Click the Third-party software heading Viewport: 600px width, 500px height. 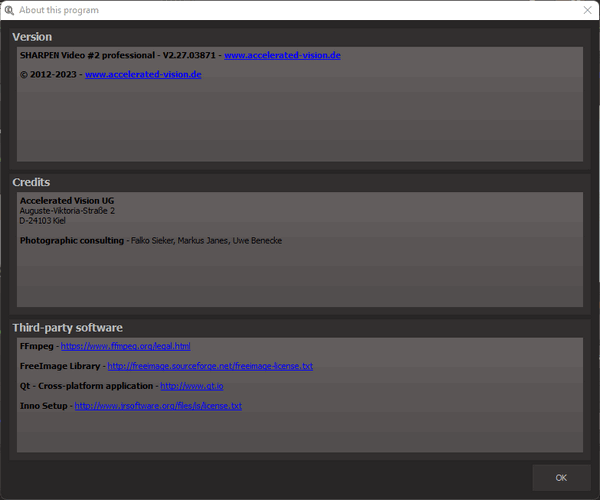coord(67,328)
